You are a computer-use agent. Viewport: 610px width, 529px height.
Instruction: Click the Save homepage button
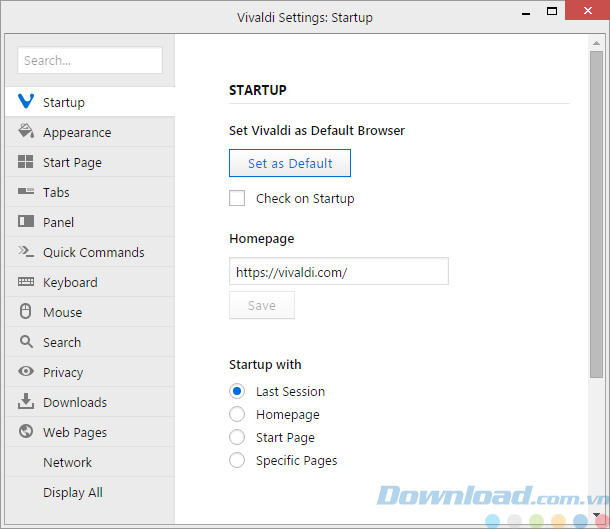point(262,305)
